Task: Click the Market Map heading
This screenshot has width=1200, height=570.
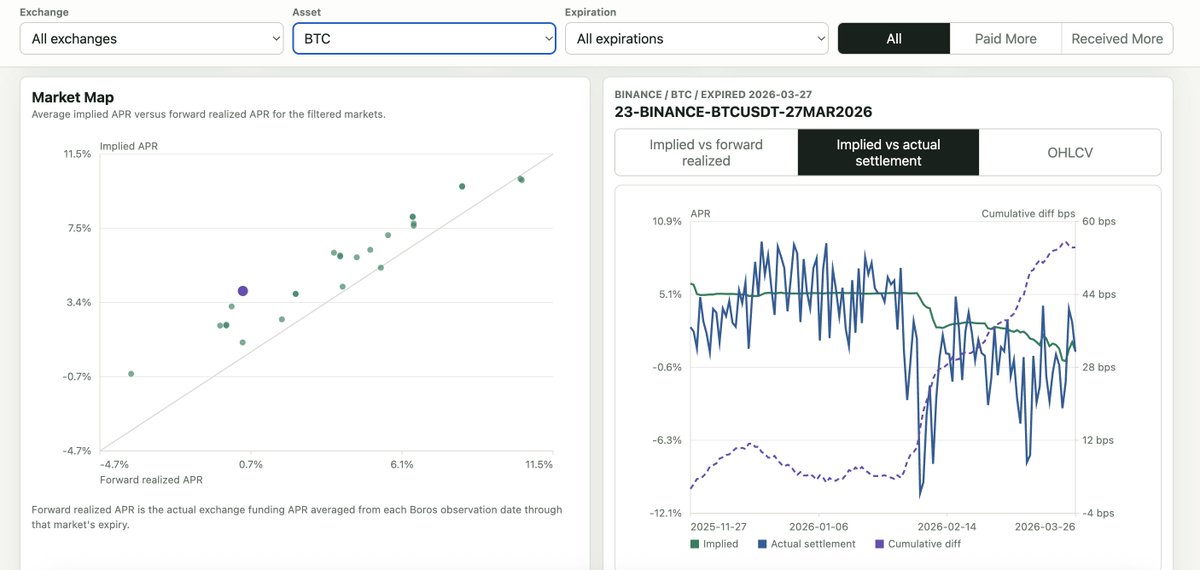Action: click(73, 97)
